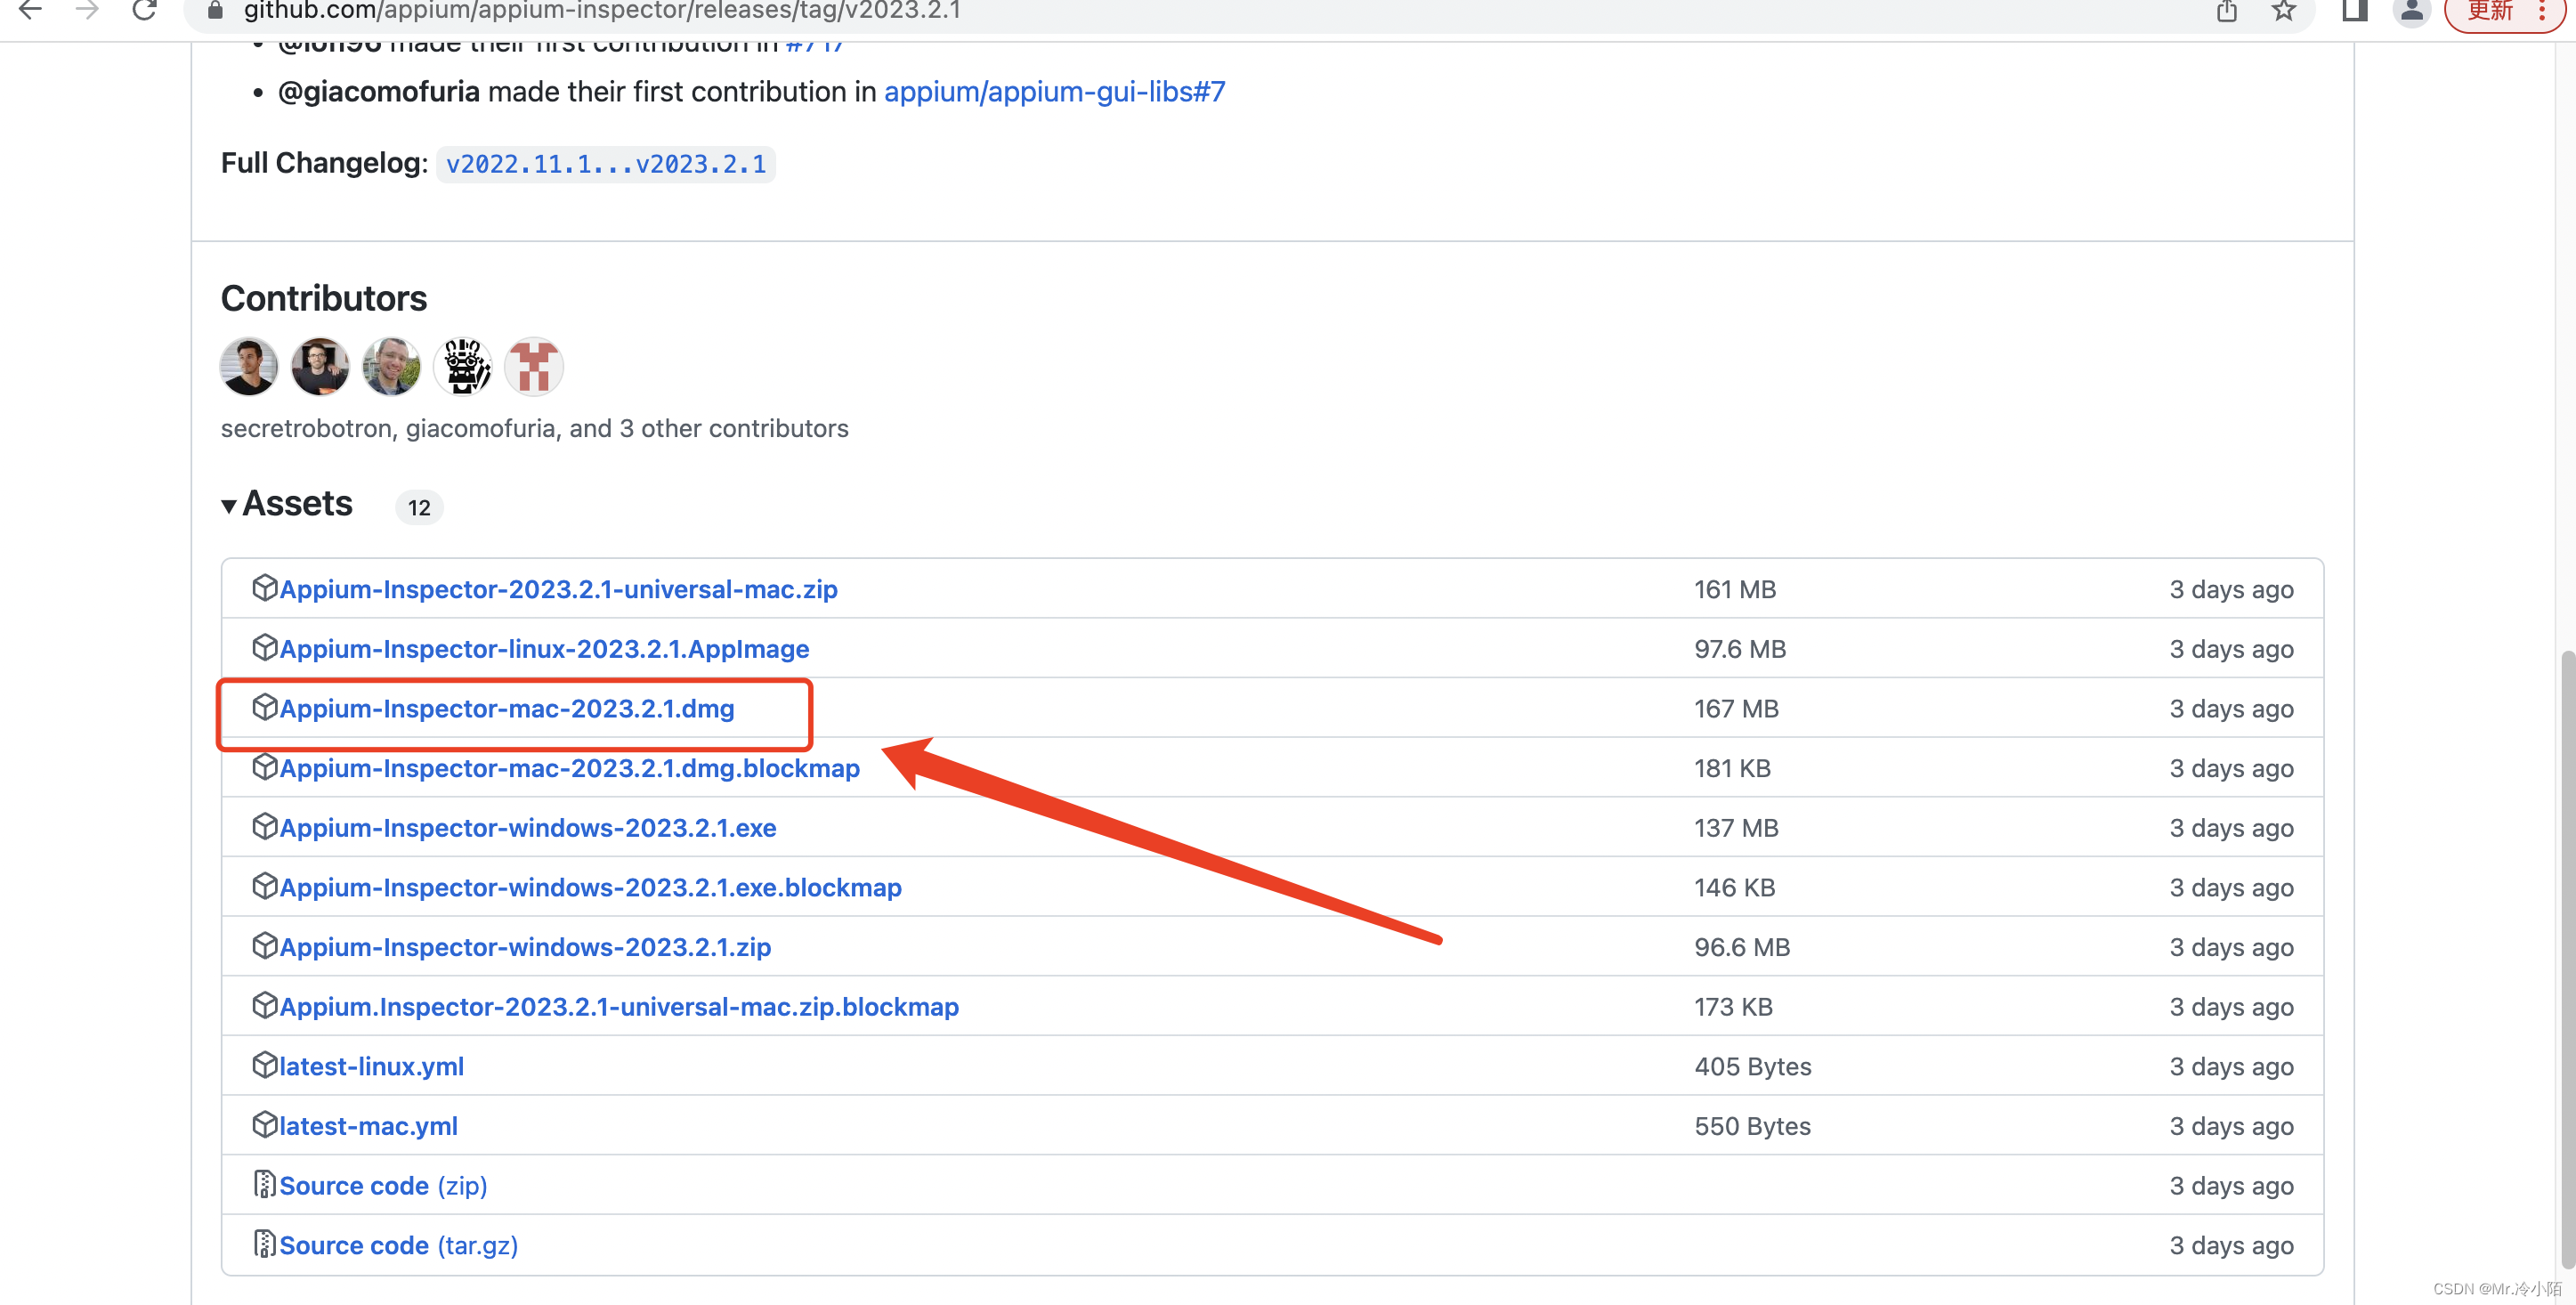Download latest-linux.yml
Image resolution: width=2576 pixels, height=1305 pixels.
[372, 1066]
